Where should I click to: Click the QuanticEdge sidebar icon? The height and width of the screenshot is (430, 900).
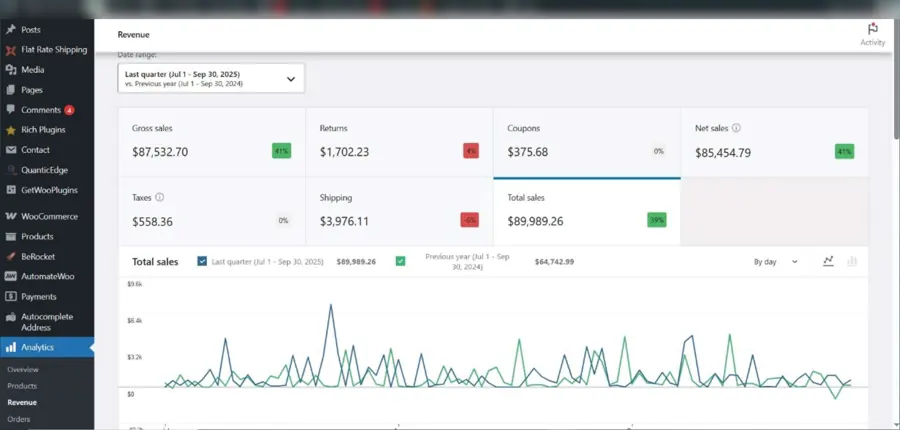10,170
